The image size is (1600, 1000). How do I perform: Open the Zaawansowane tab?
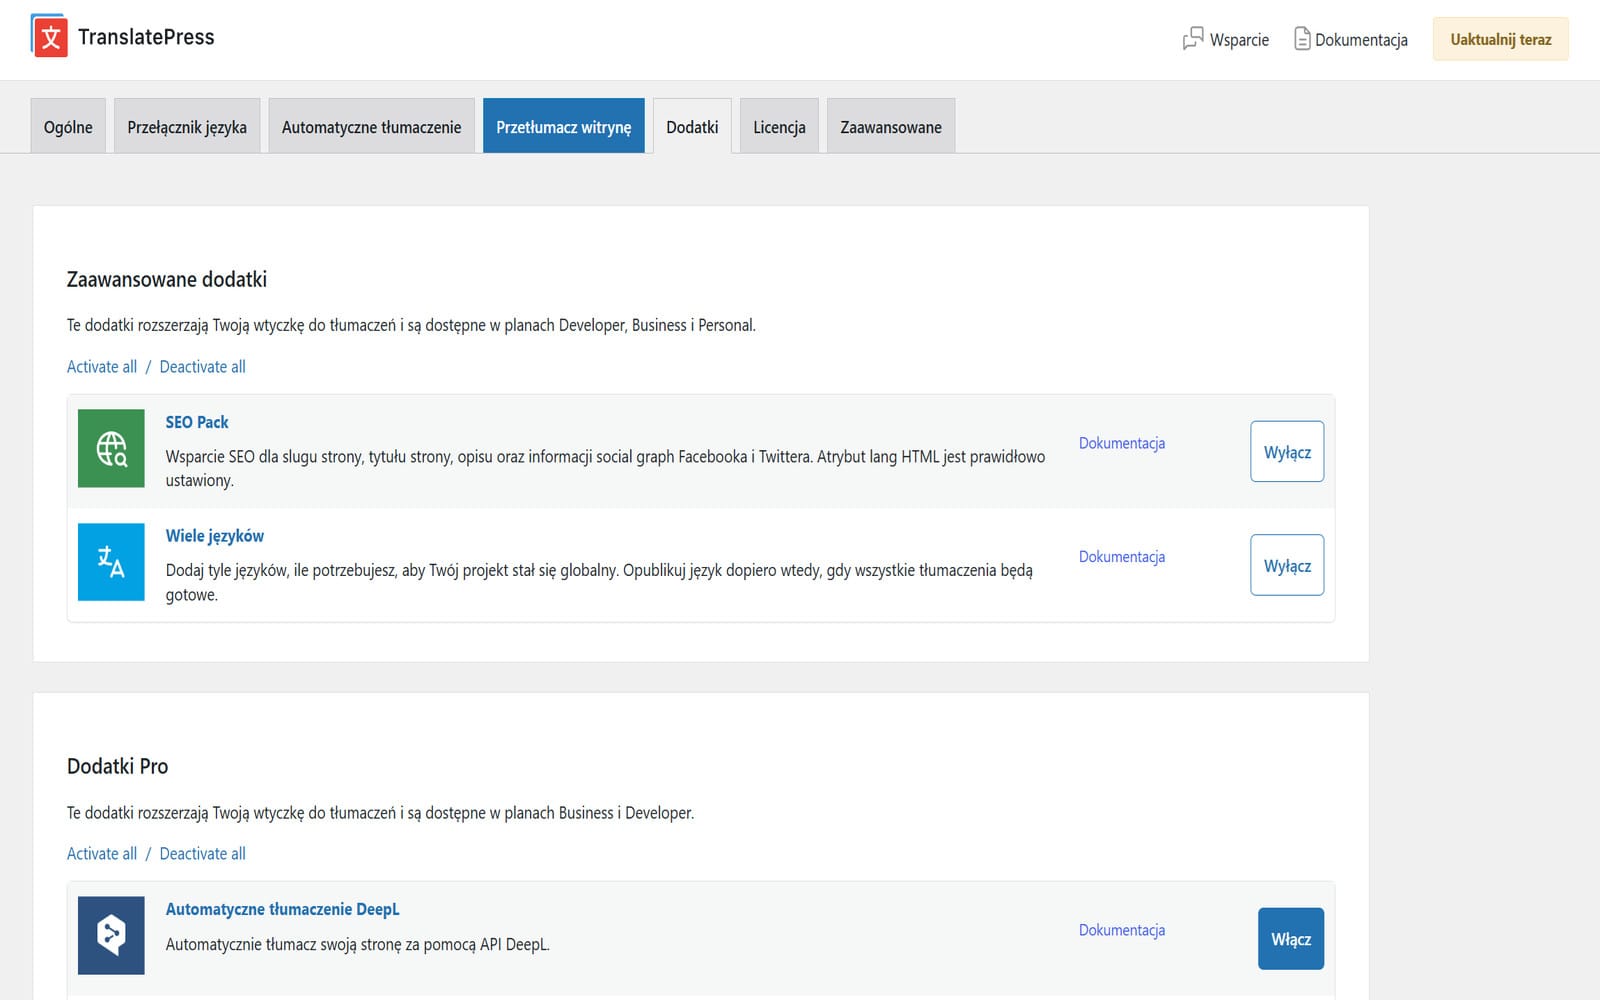[x=891, y=126]
